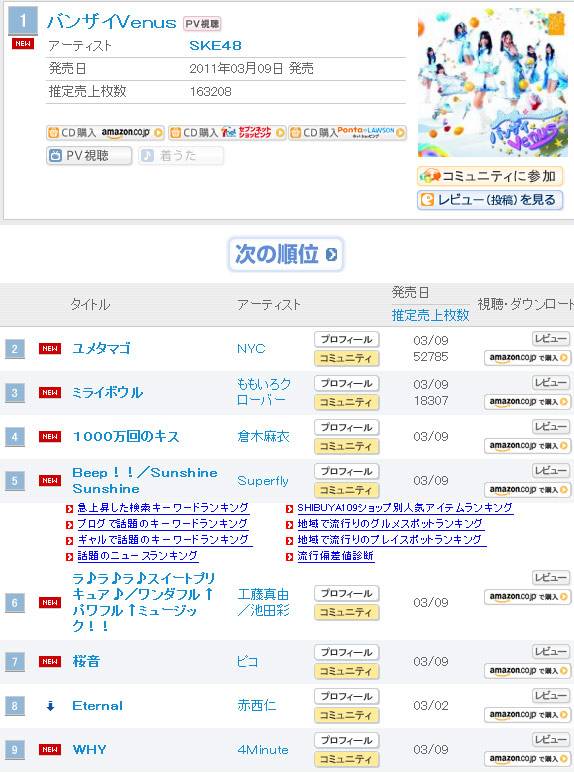Open the セブンネットショッピング CD purchase button
Image resolution: width=574 pixels, height=773 pixels.
pyautogui.click(x=227, y=133)
